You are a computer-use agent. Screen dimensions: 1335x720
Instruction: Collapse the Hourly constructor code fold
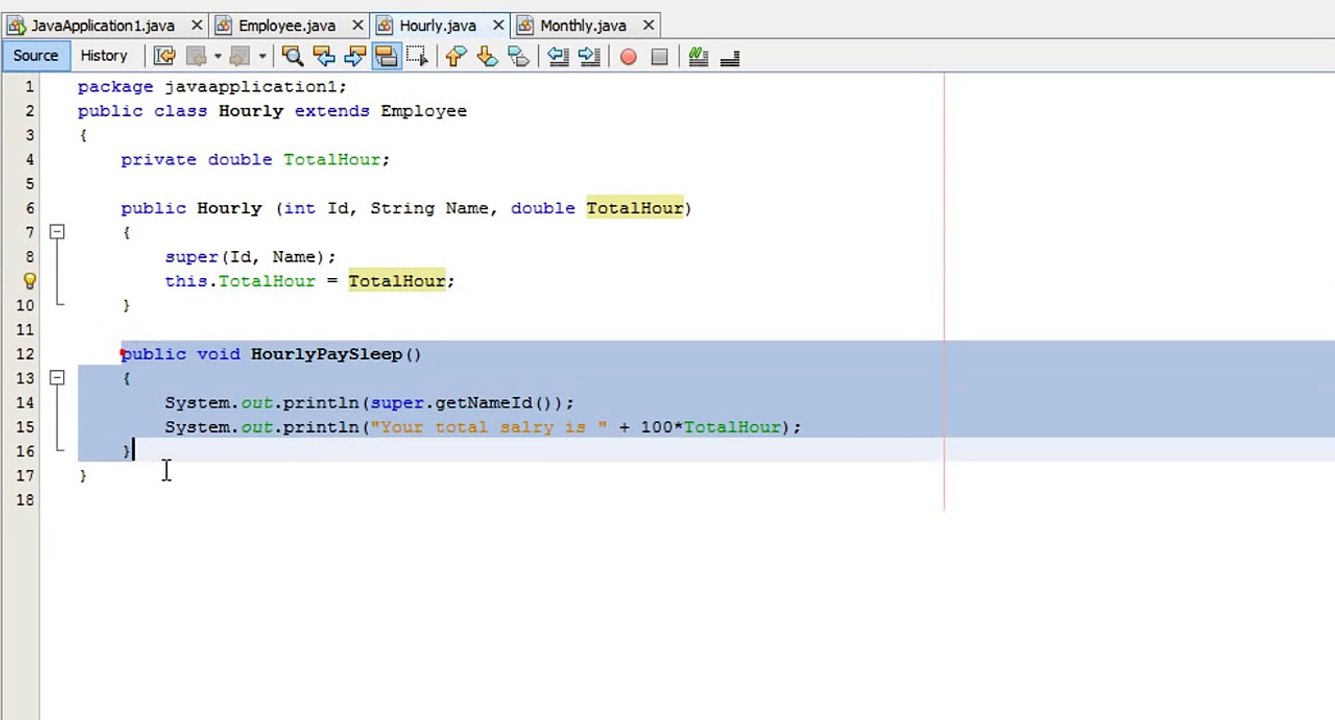coord(57,232)
